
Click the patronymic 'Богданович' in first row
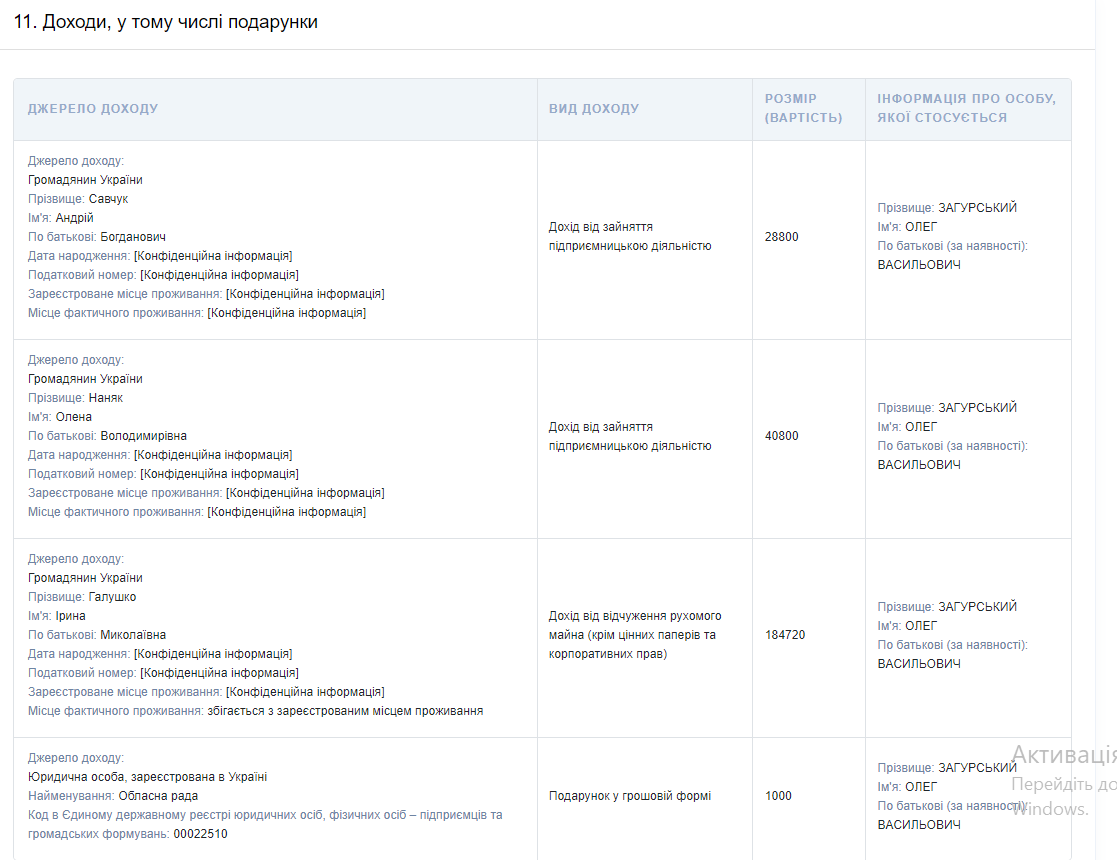pyautogui.click(x=133, y=237)
